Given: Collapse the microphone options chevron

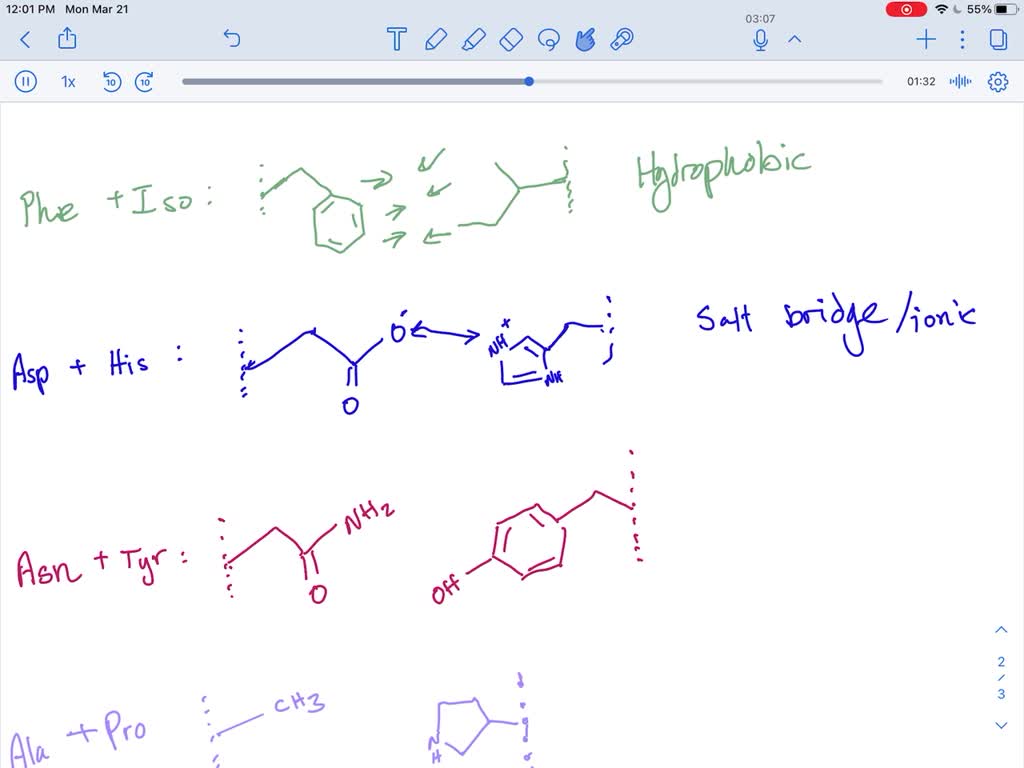Looking at the screenshot, I should [795, 41].
